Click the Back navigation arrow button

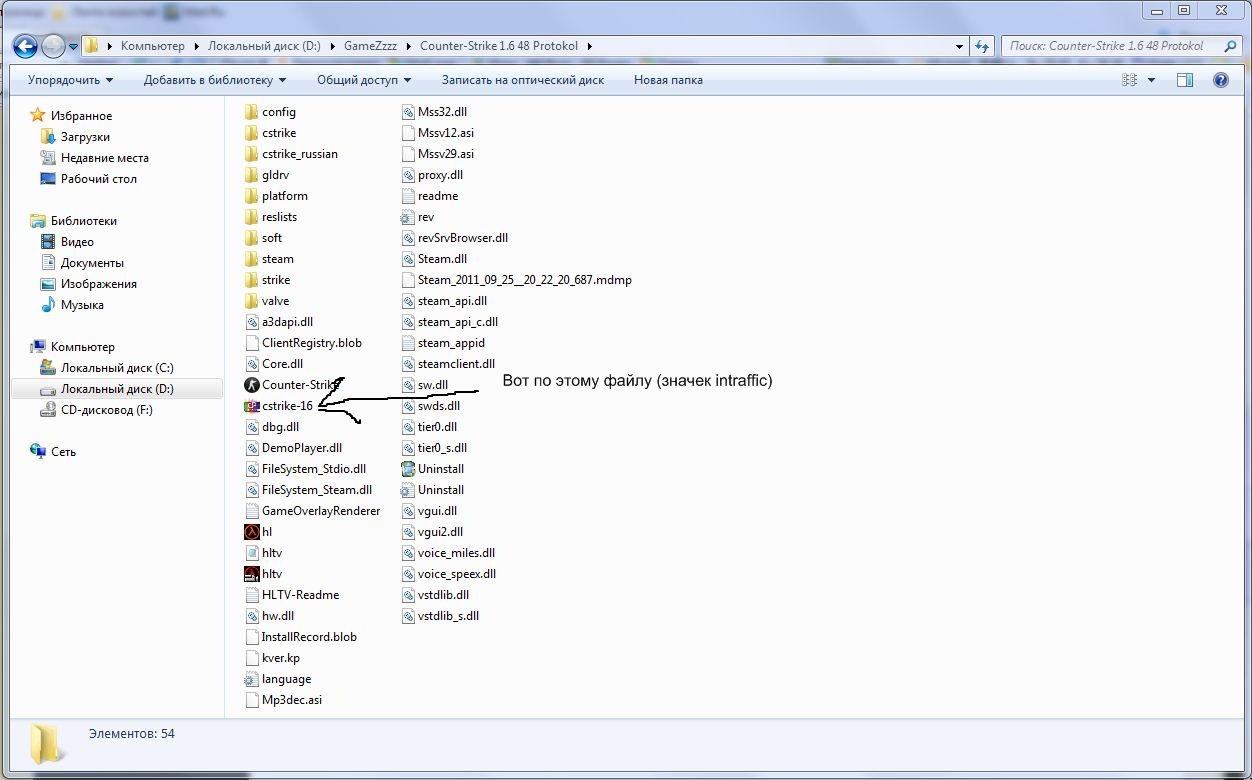[x=26, y=46]
